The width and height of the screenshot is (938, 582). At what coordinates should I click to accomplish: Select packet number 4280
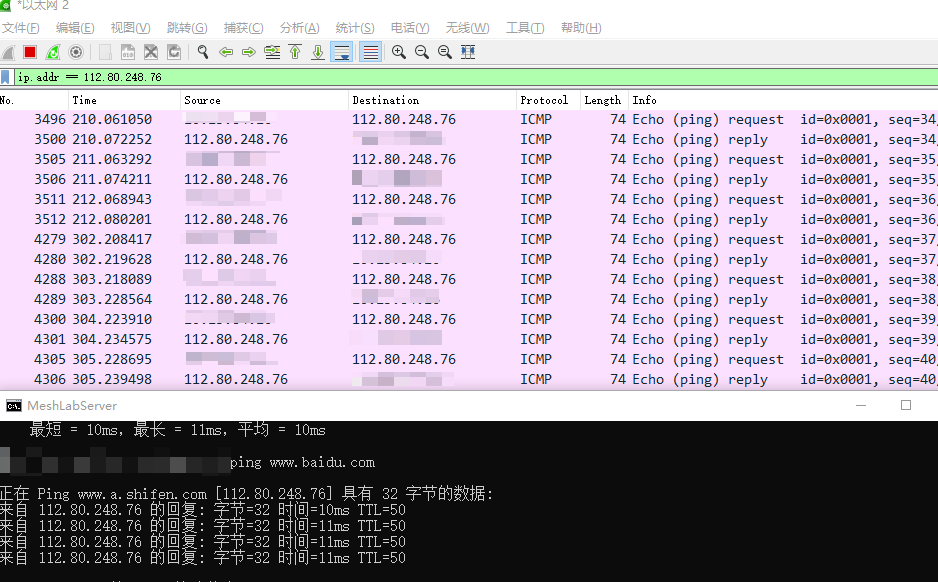pos(469,260)
